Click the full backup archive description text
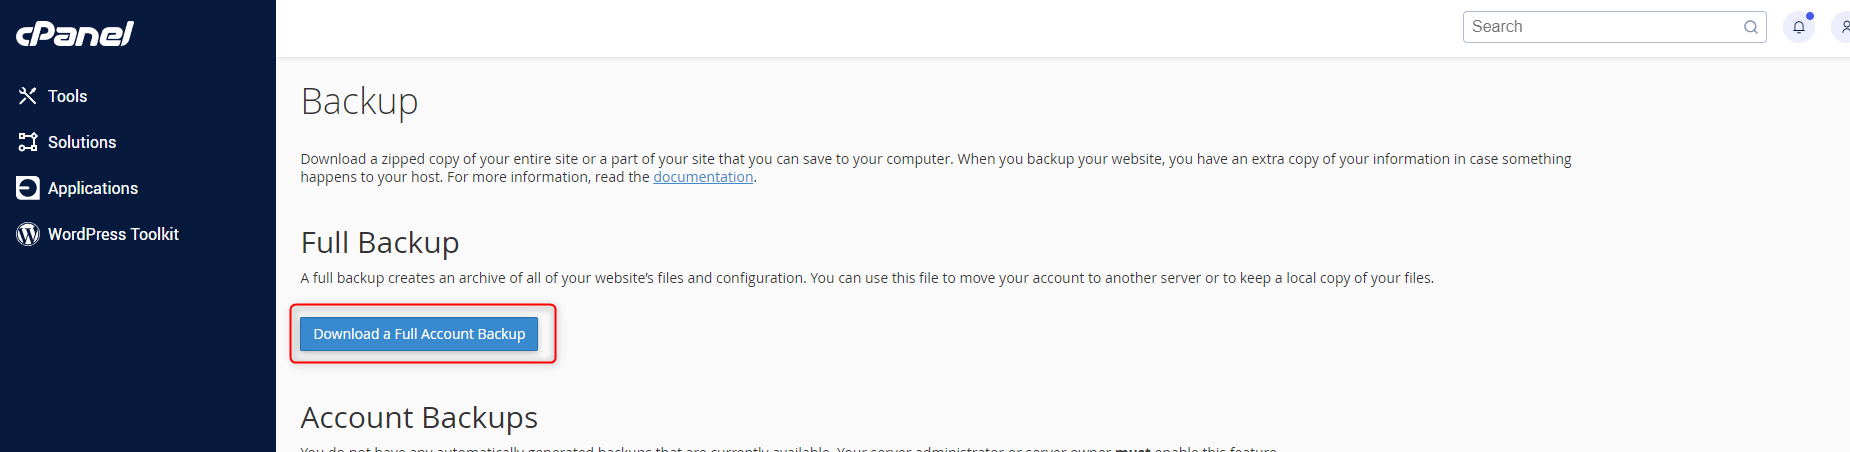Viewport: 1850px width, 452px height. point(867,278)
